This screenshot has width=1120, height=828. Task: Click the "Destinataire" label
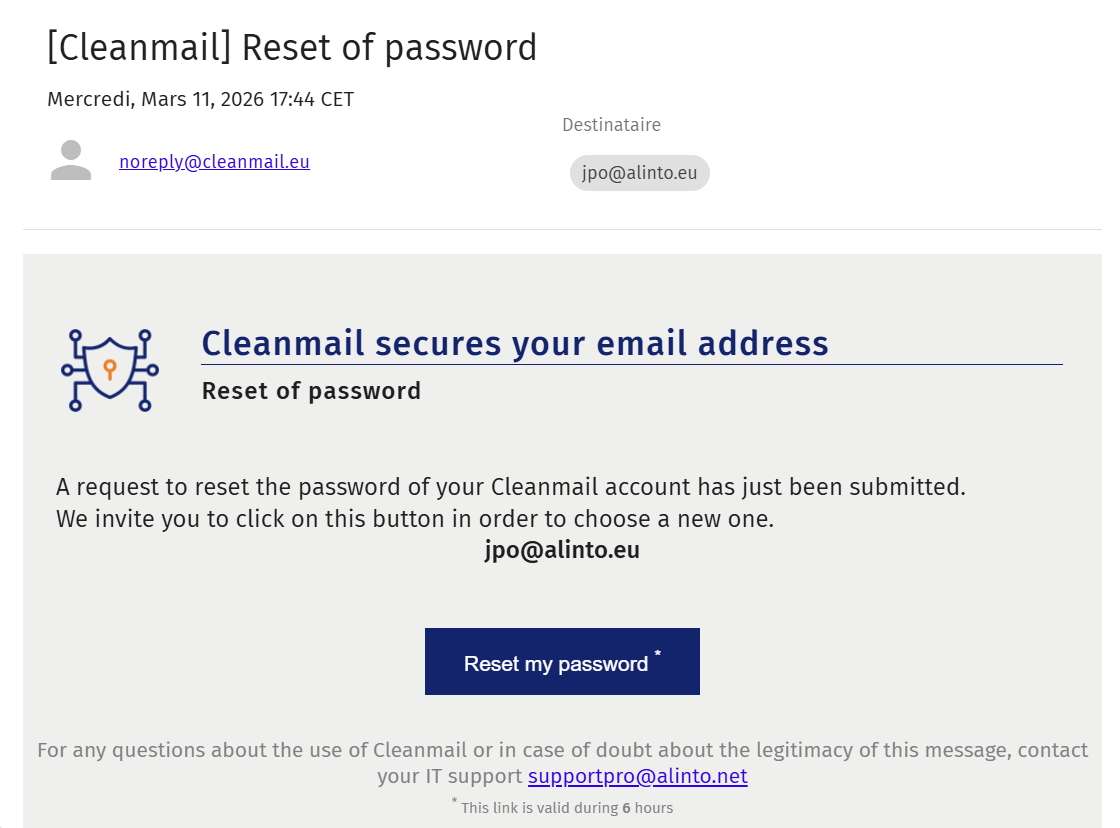point(611,125)
